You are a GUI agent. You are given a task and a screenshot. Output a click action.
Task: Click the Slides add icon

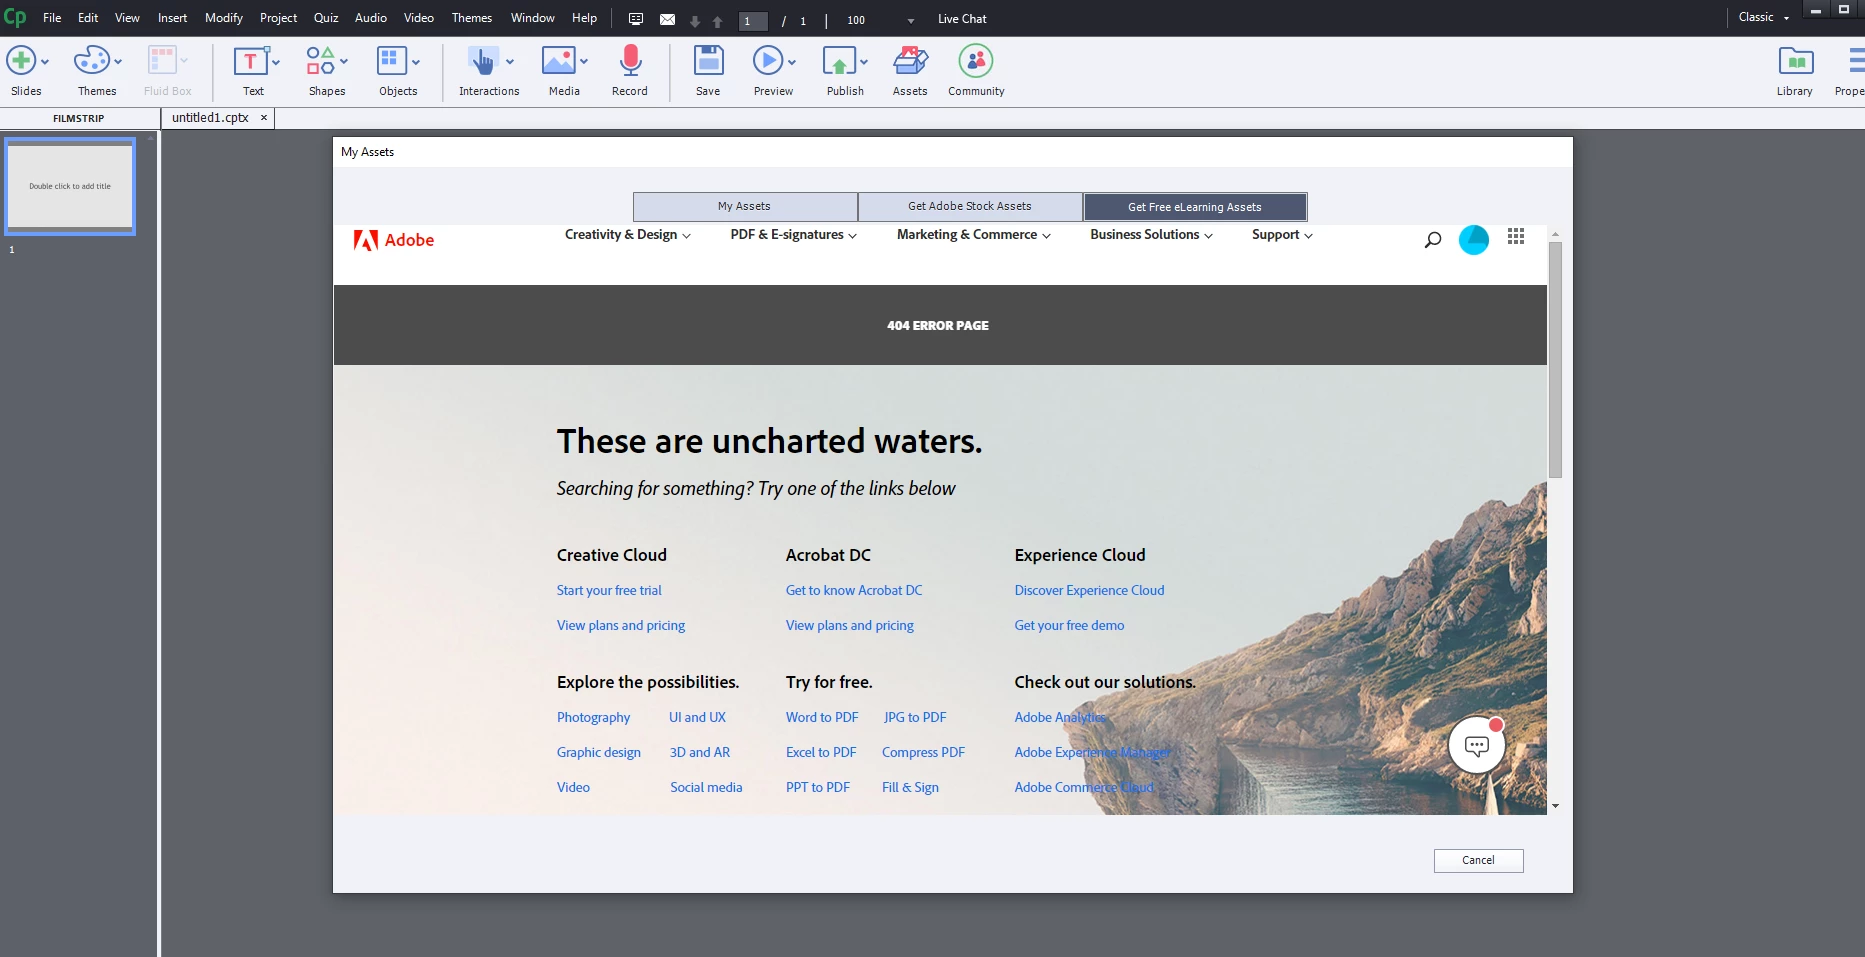(x=21, y=61)
